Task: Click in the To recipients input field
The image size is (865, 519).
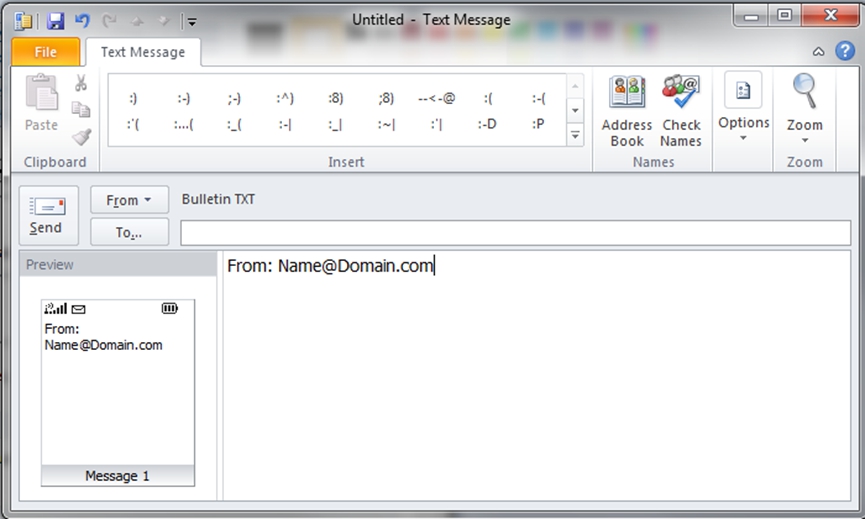Action: point(515,233)
